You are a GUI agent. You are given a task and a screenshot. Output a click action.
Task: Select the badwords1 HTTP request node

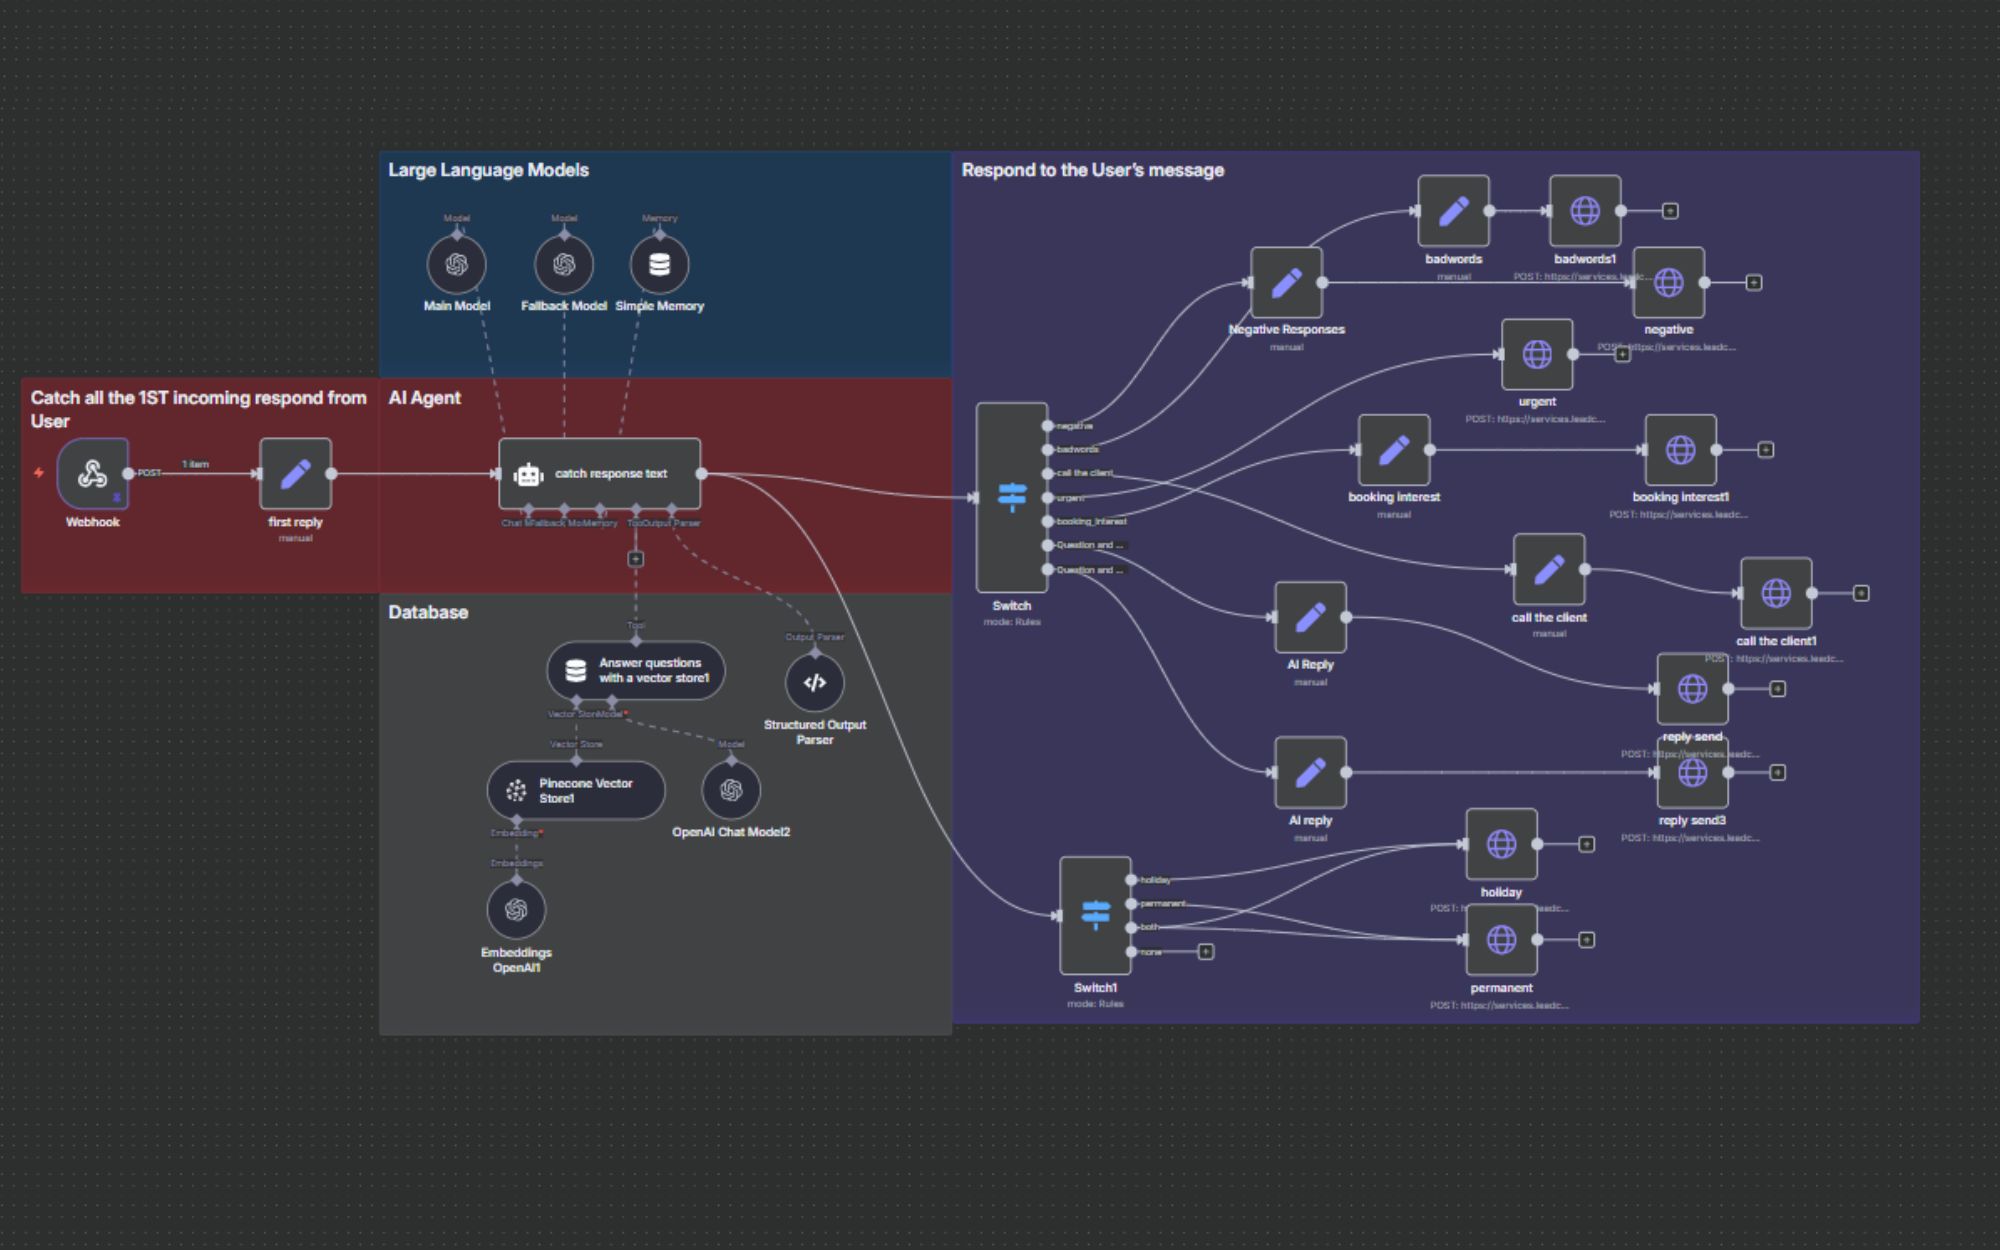[1585, 211]
